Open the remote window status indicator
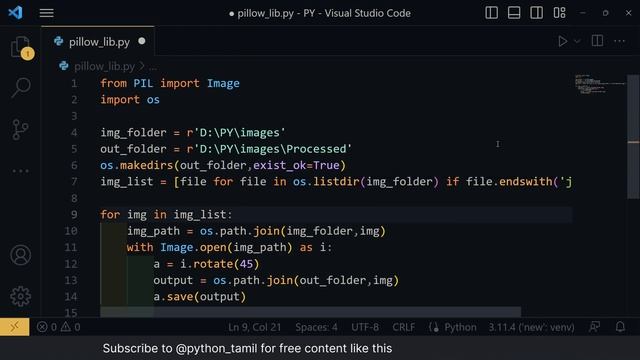Screen dimensions: 640x360 (x=15, y=327)
